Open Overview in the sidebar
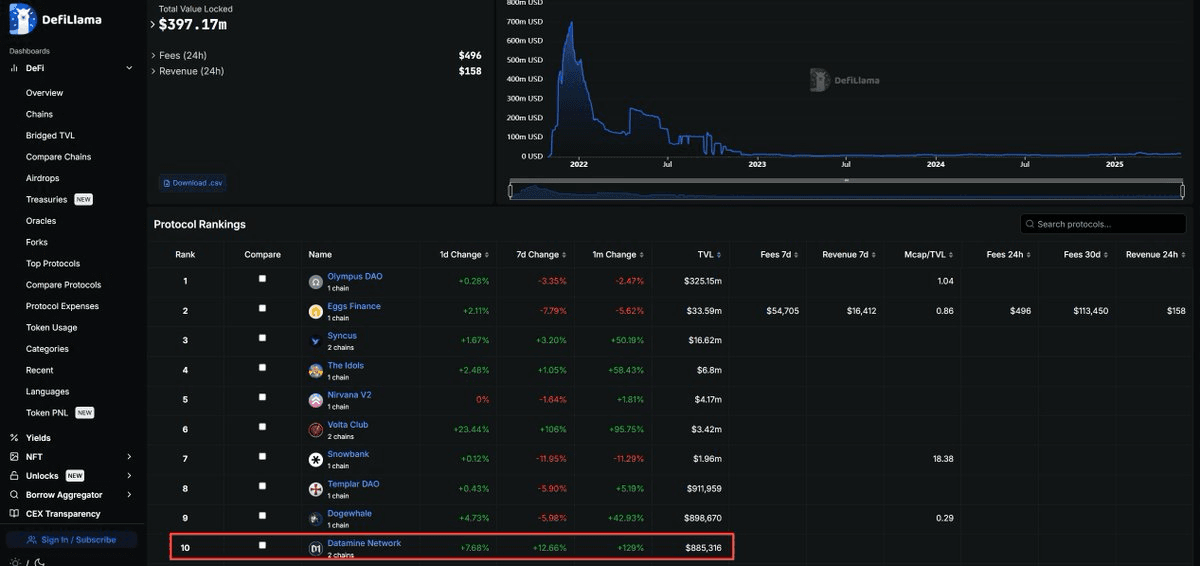The height and width of the screenshot is (566, 1200). 44,93
